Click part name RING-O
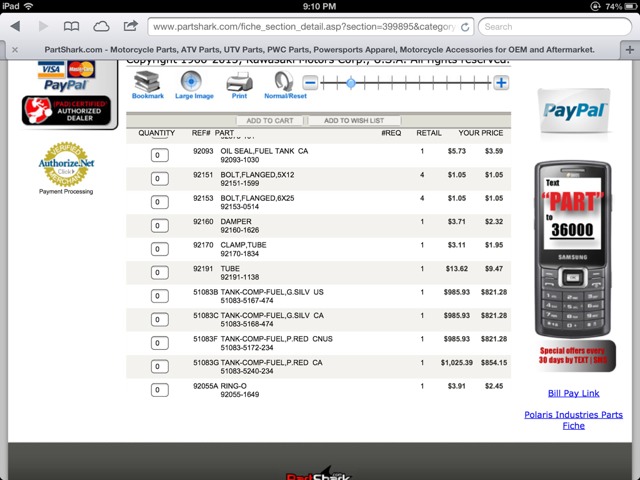The image size is (640, 480). (x=234, y=386)
